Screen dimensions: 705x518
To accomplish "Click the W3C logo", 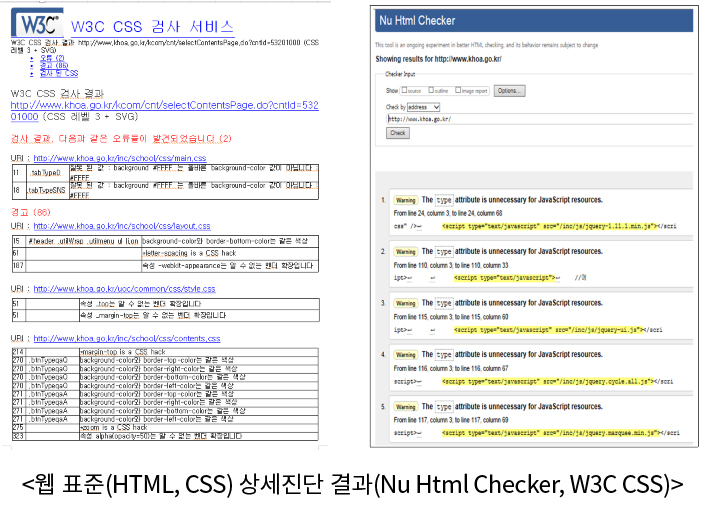I will click(37, 23).
